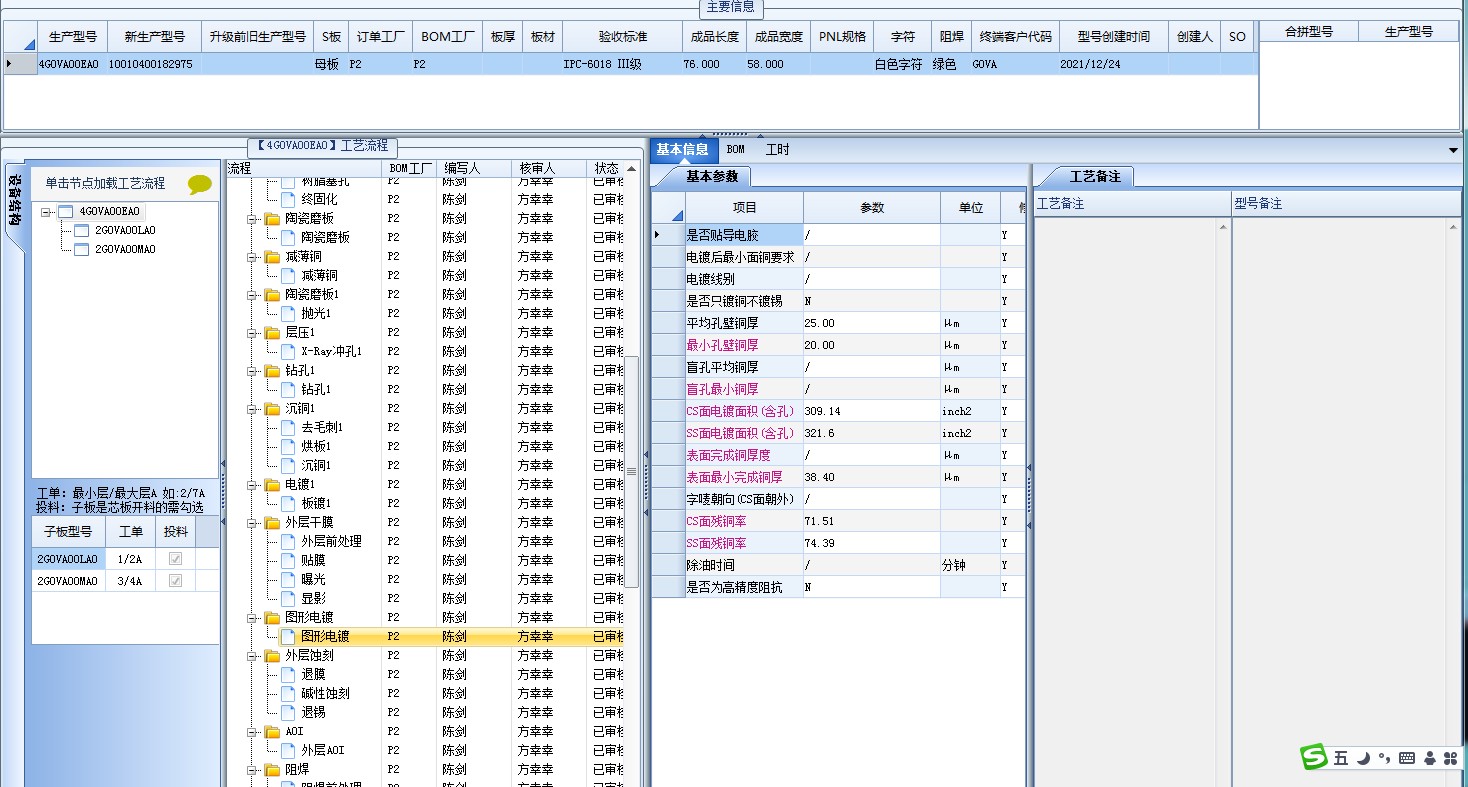The image size is (1468, 787).
Task: Switch to the BOM tab
Action: click(735, 150)
